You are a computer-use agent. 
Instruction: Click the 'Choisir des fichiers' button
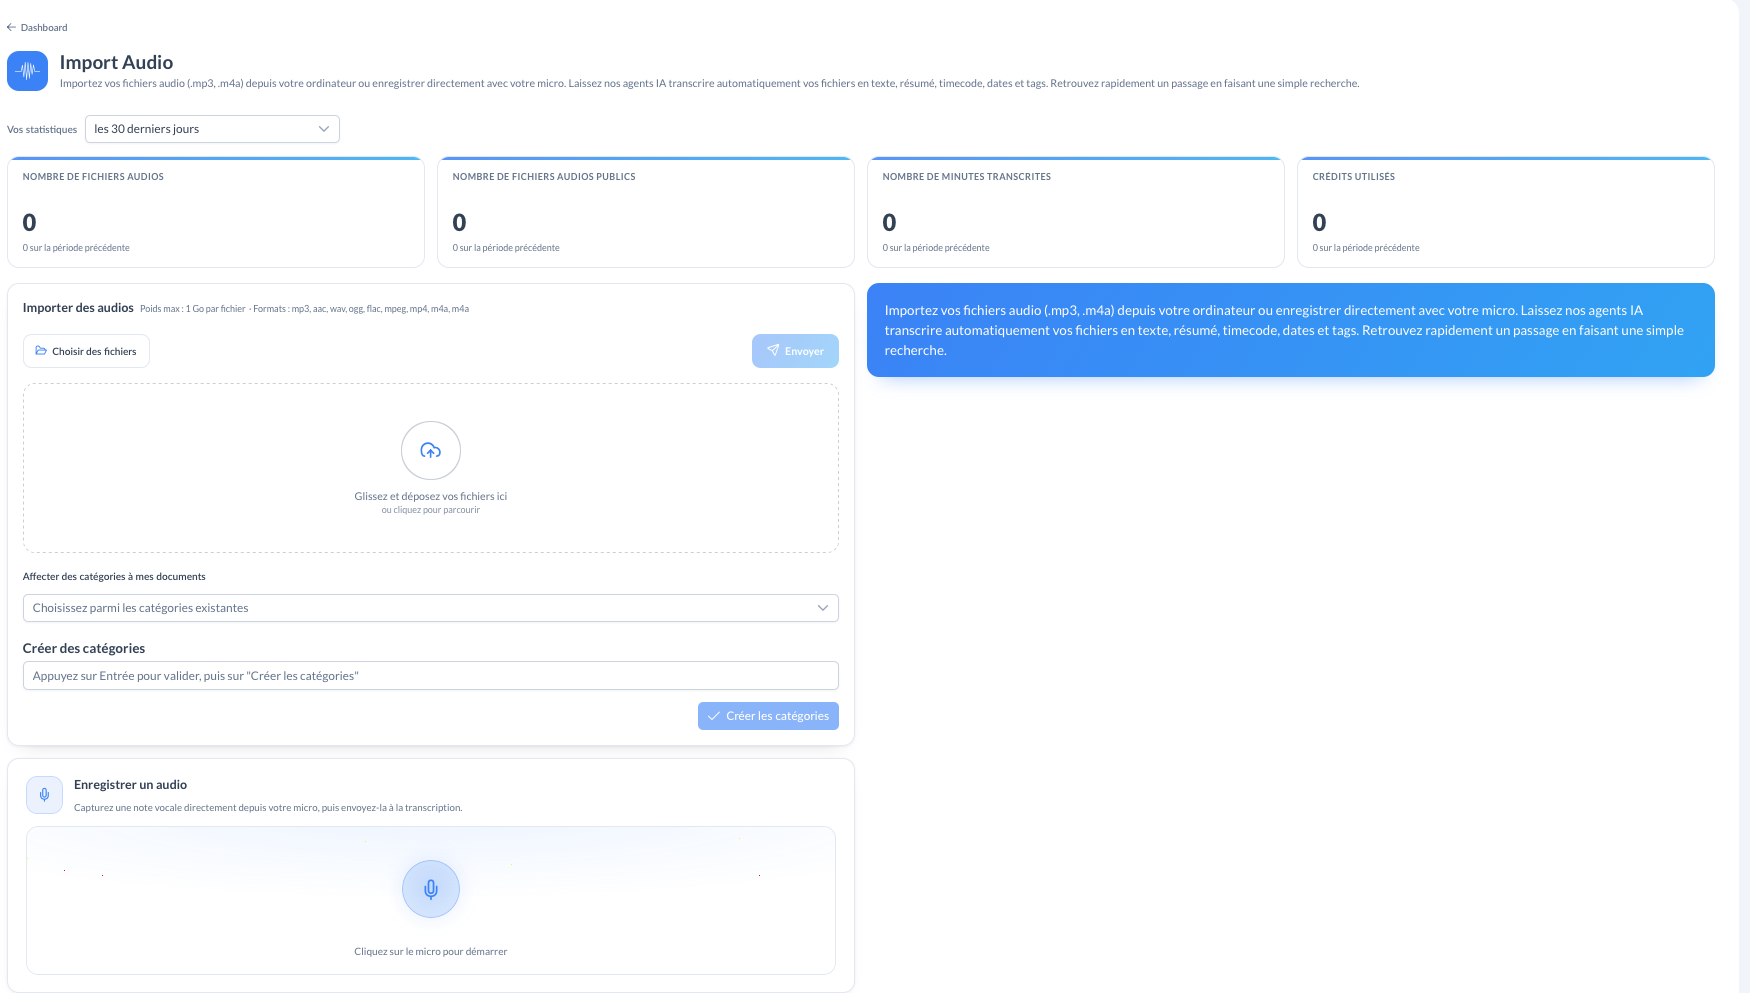coord(86,351)
